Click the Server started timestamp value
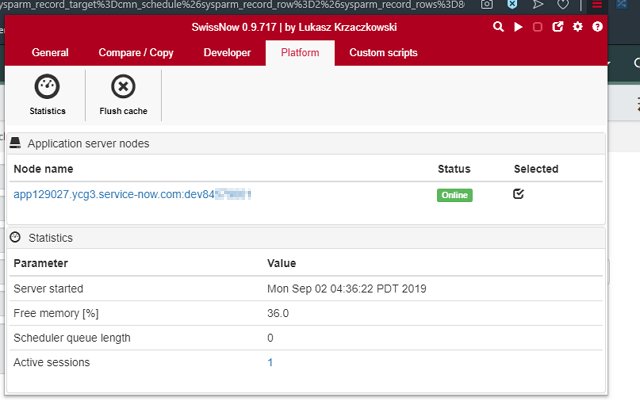This screenshot has width=640, height=400. pyautogui.click(x=347, y=289)
